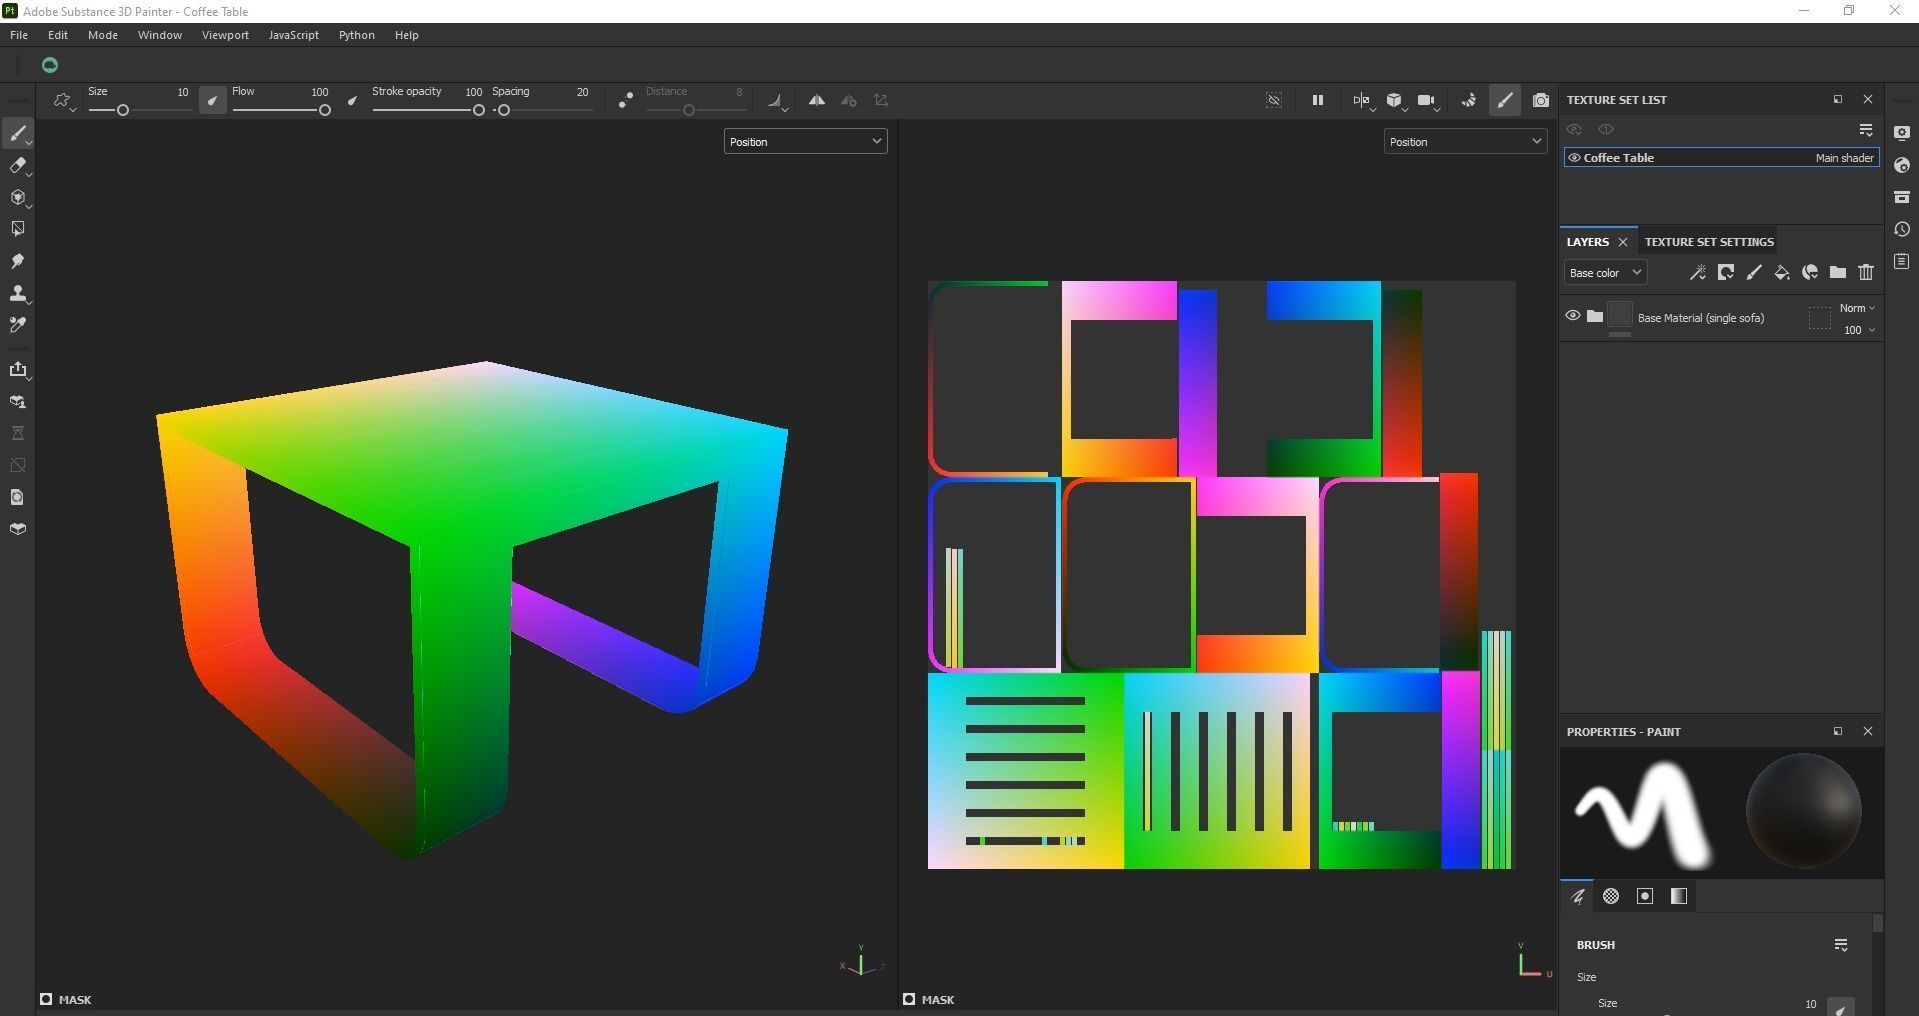Toggle pen pressure for Flow
This screenshot has width=1919, height=1016.
click(352, 100)
